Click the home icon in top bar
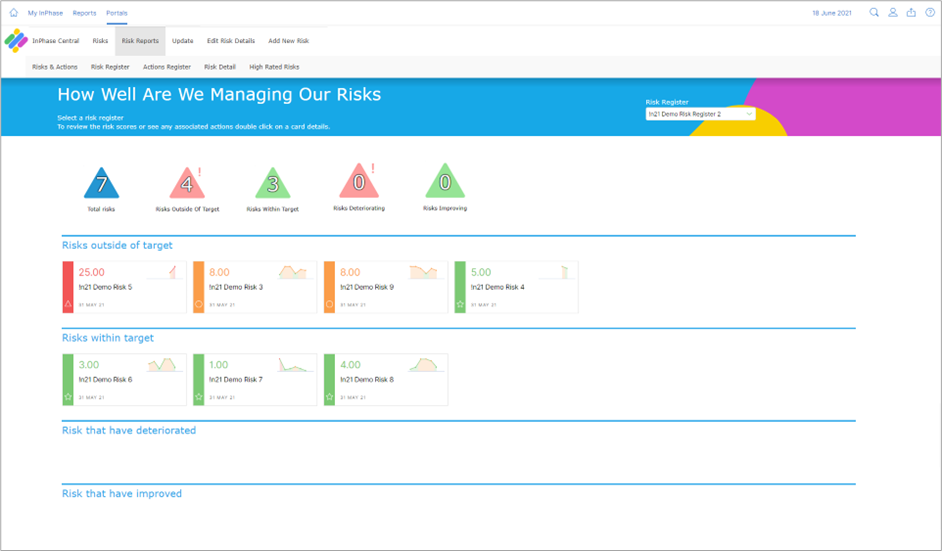 click(13, 13)
